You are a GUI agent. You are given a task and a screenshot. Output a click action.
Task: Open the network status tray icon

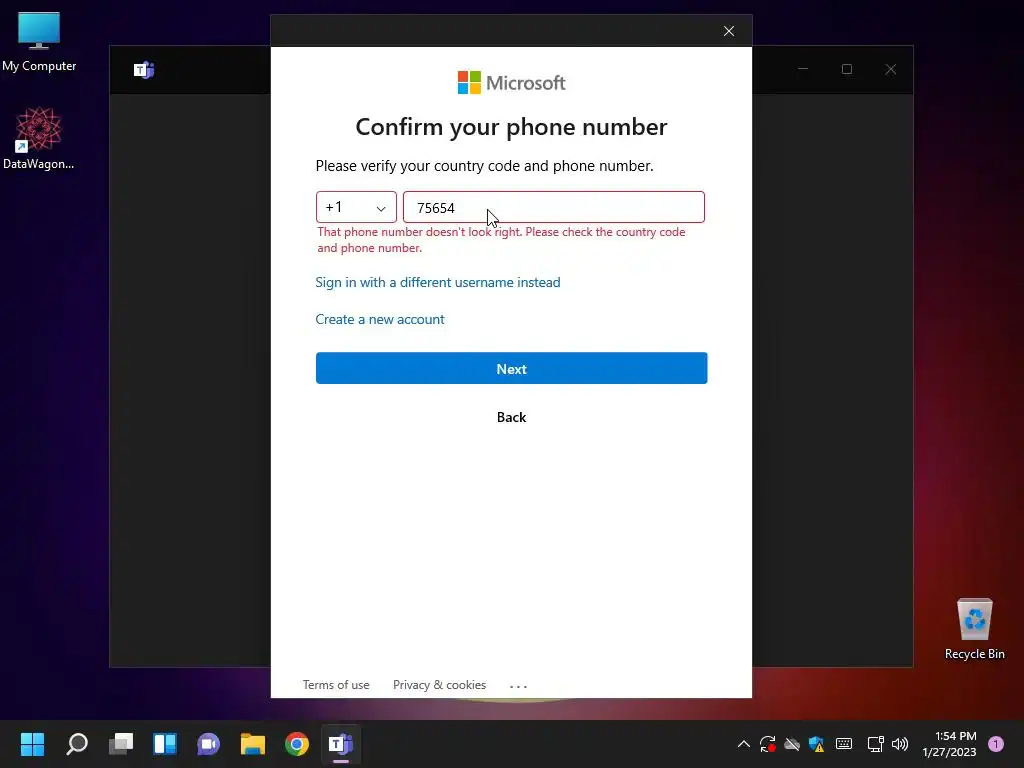click(x=875, y=744)
